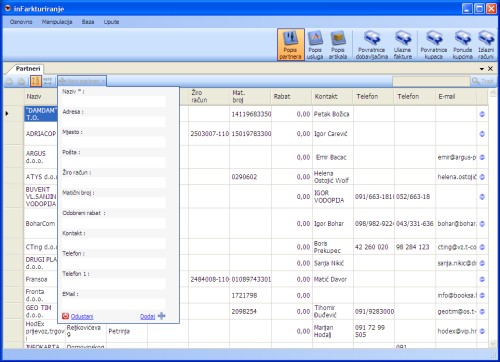The height and width of the screenshot is (362, 500).
Task: Click the blue round icon in Emir Bacac row
Action: [482, 157]
